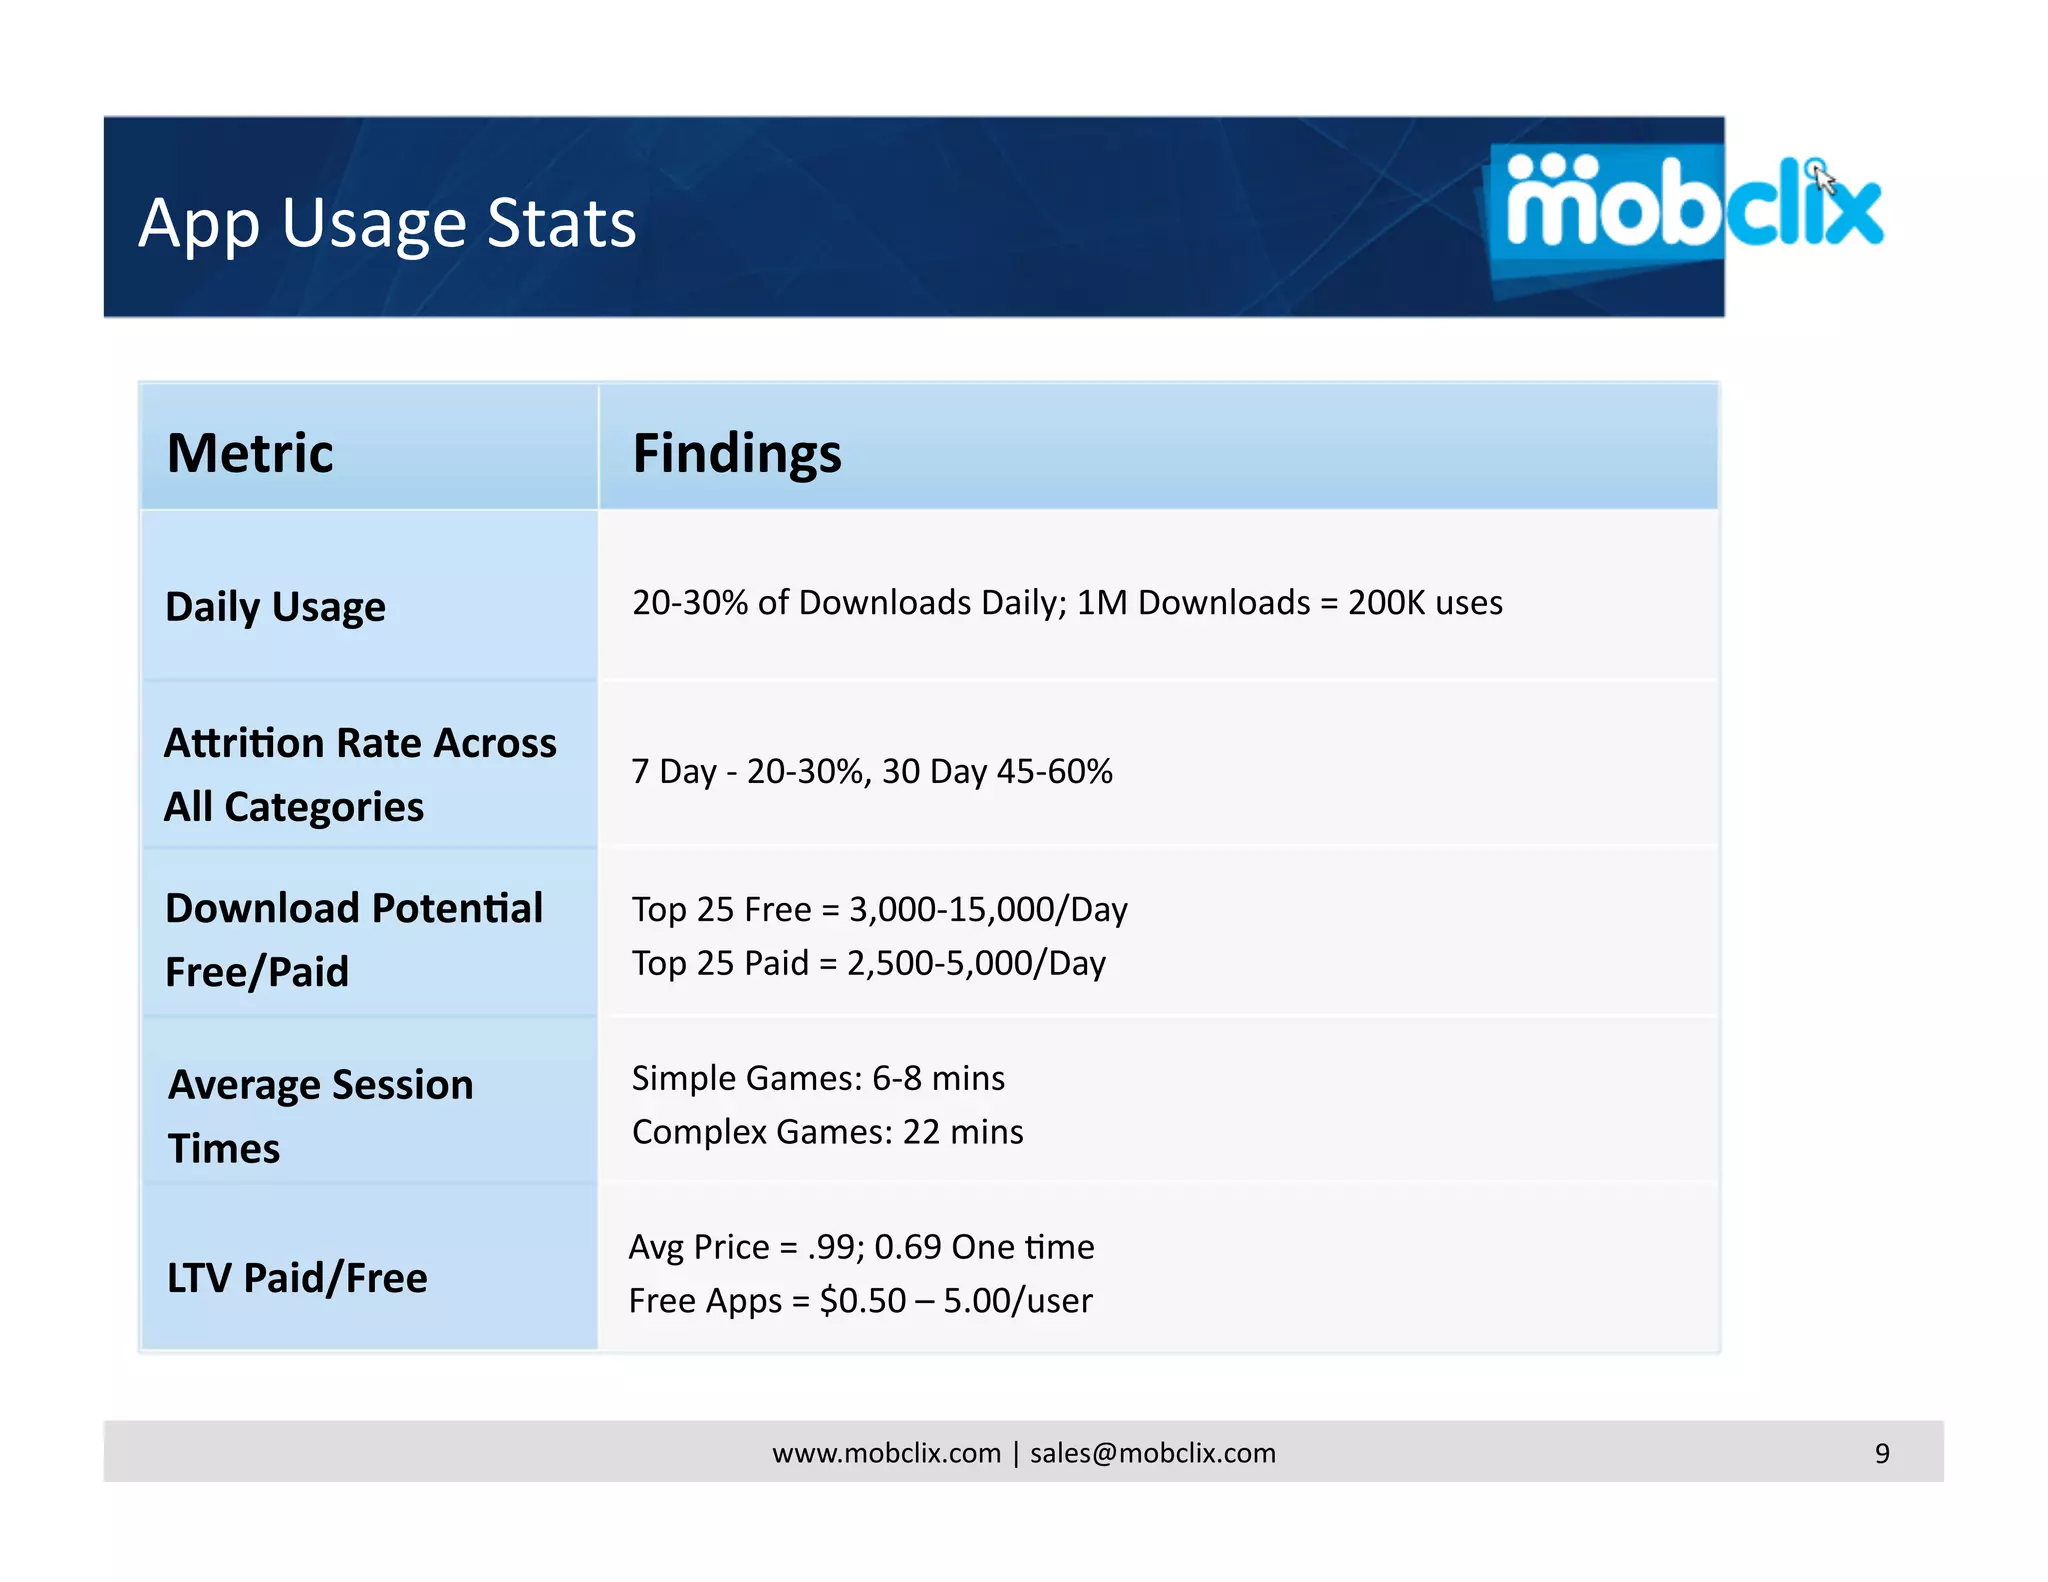Select the 'LTV Paid/Free' metric cell
The image size is (2048, 1582).
tap(369, 1268)
